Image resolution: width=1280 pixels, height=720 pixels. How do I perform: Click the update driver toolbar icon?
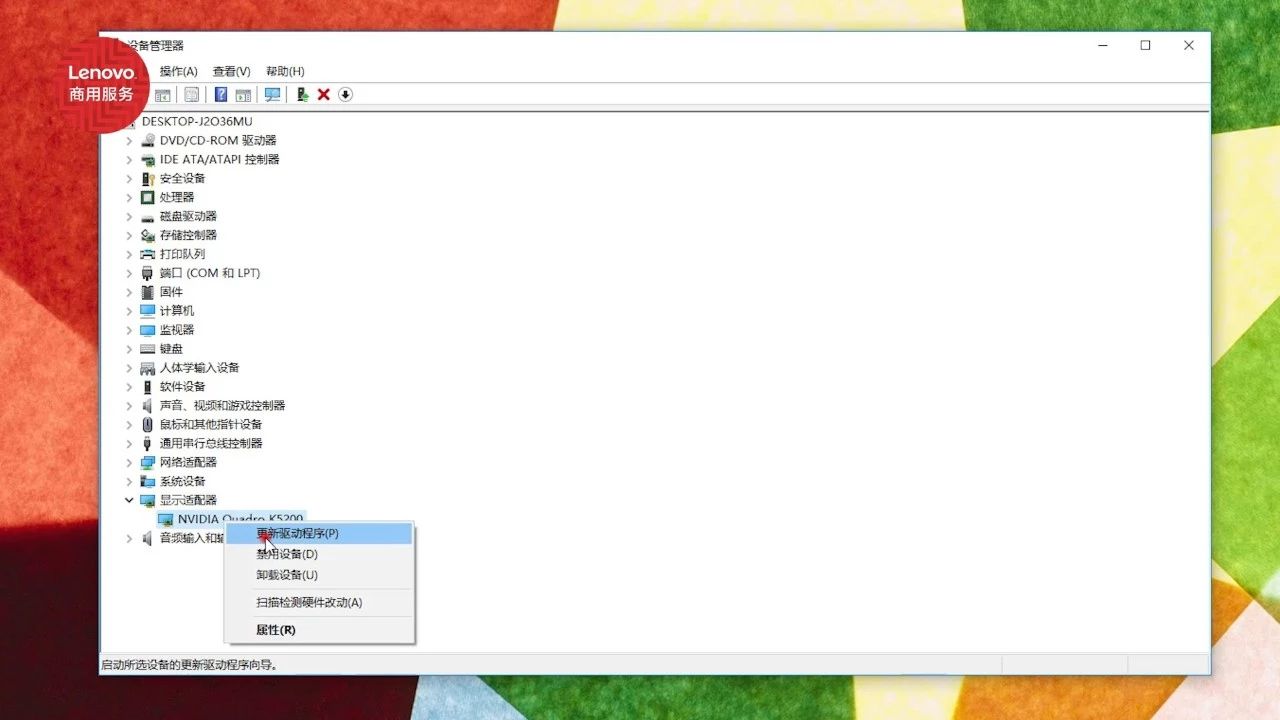302,94
